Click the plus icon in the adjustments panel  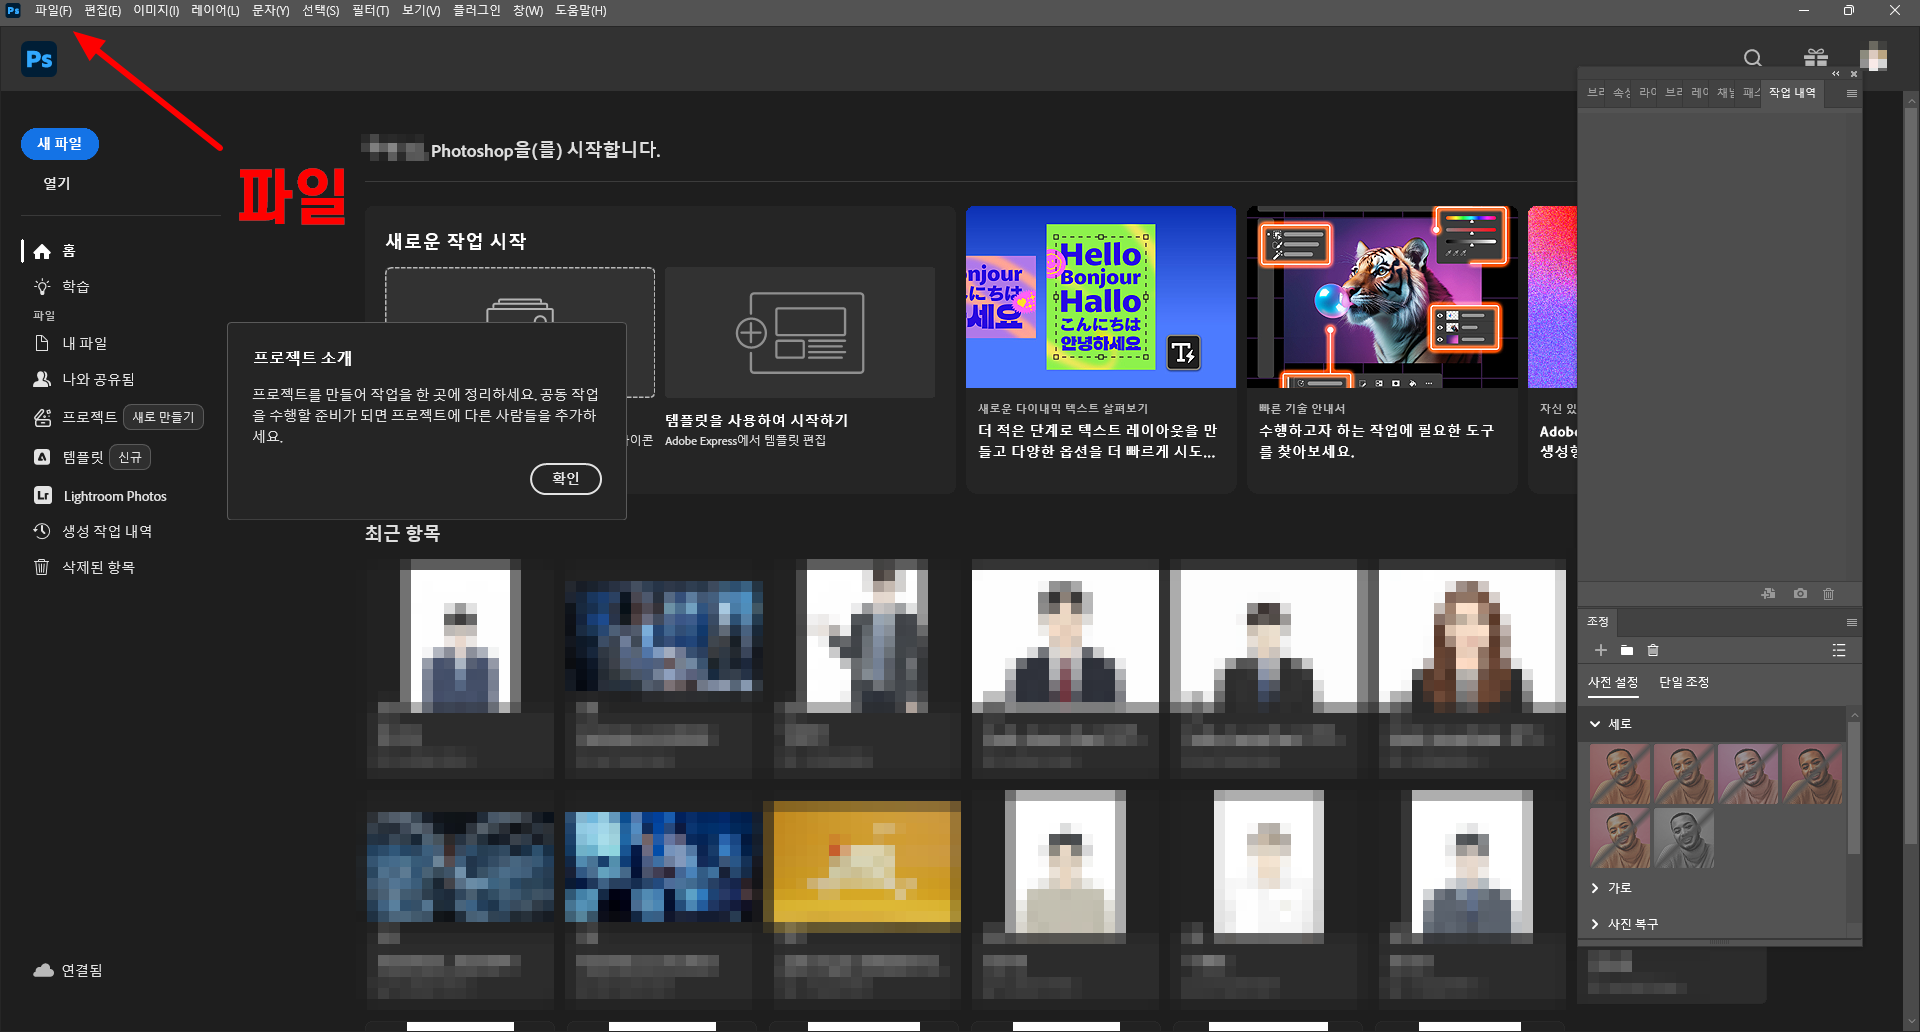1600,651
